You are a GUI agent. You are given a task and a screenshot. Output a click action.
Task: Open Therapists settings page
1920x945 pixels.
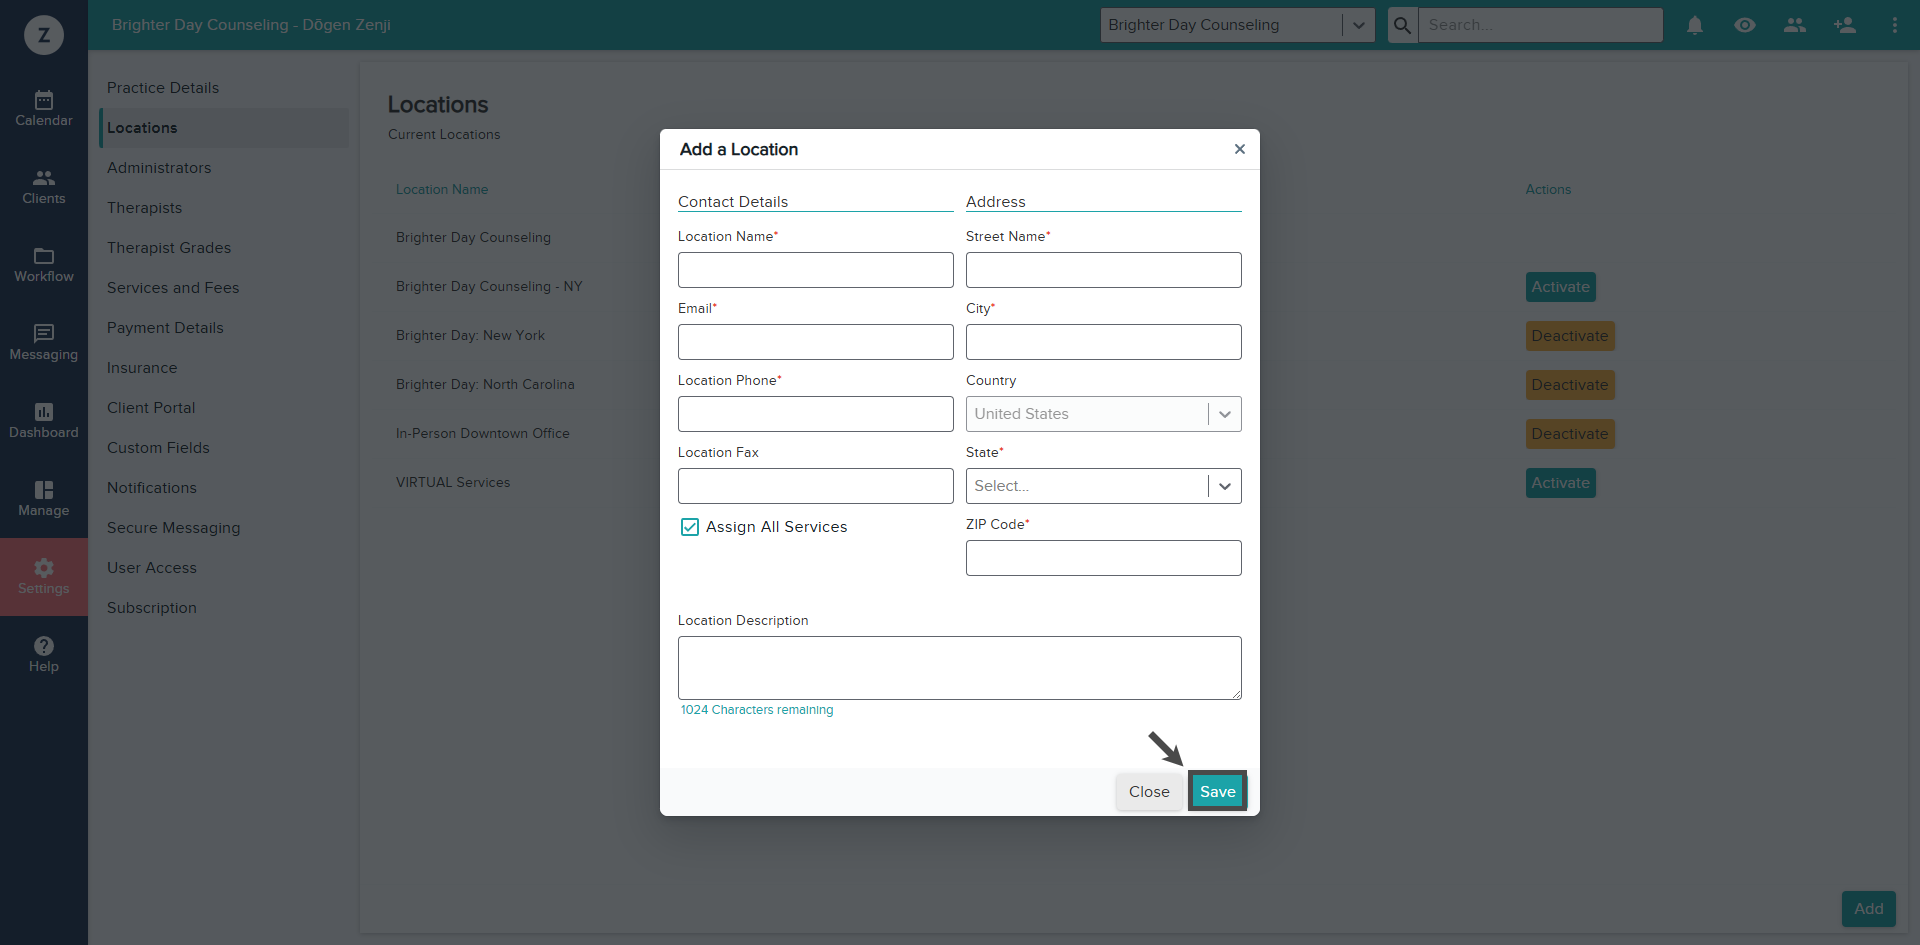(x=145, y=208)
